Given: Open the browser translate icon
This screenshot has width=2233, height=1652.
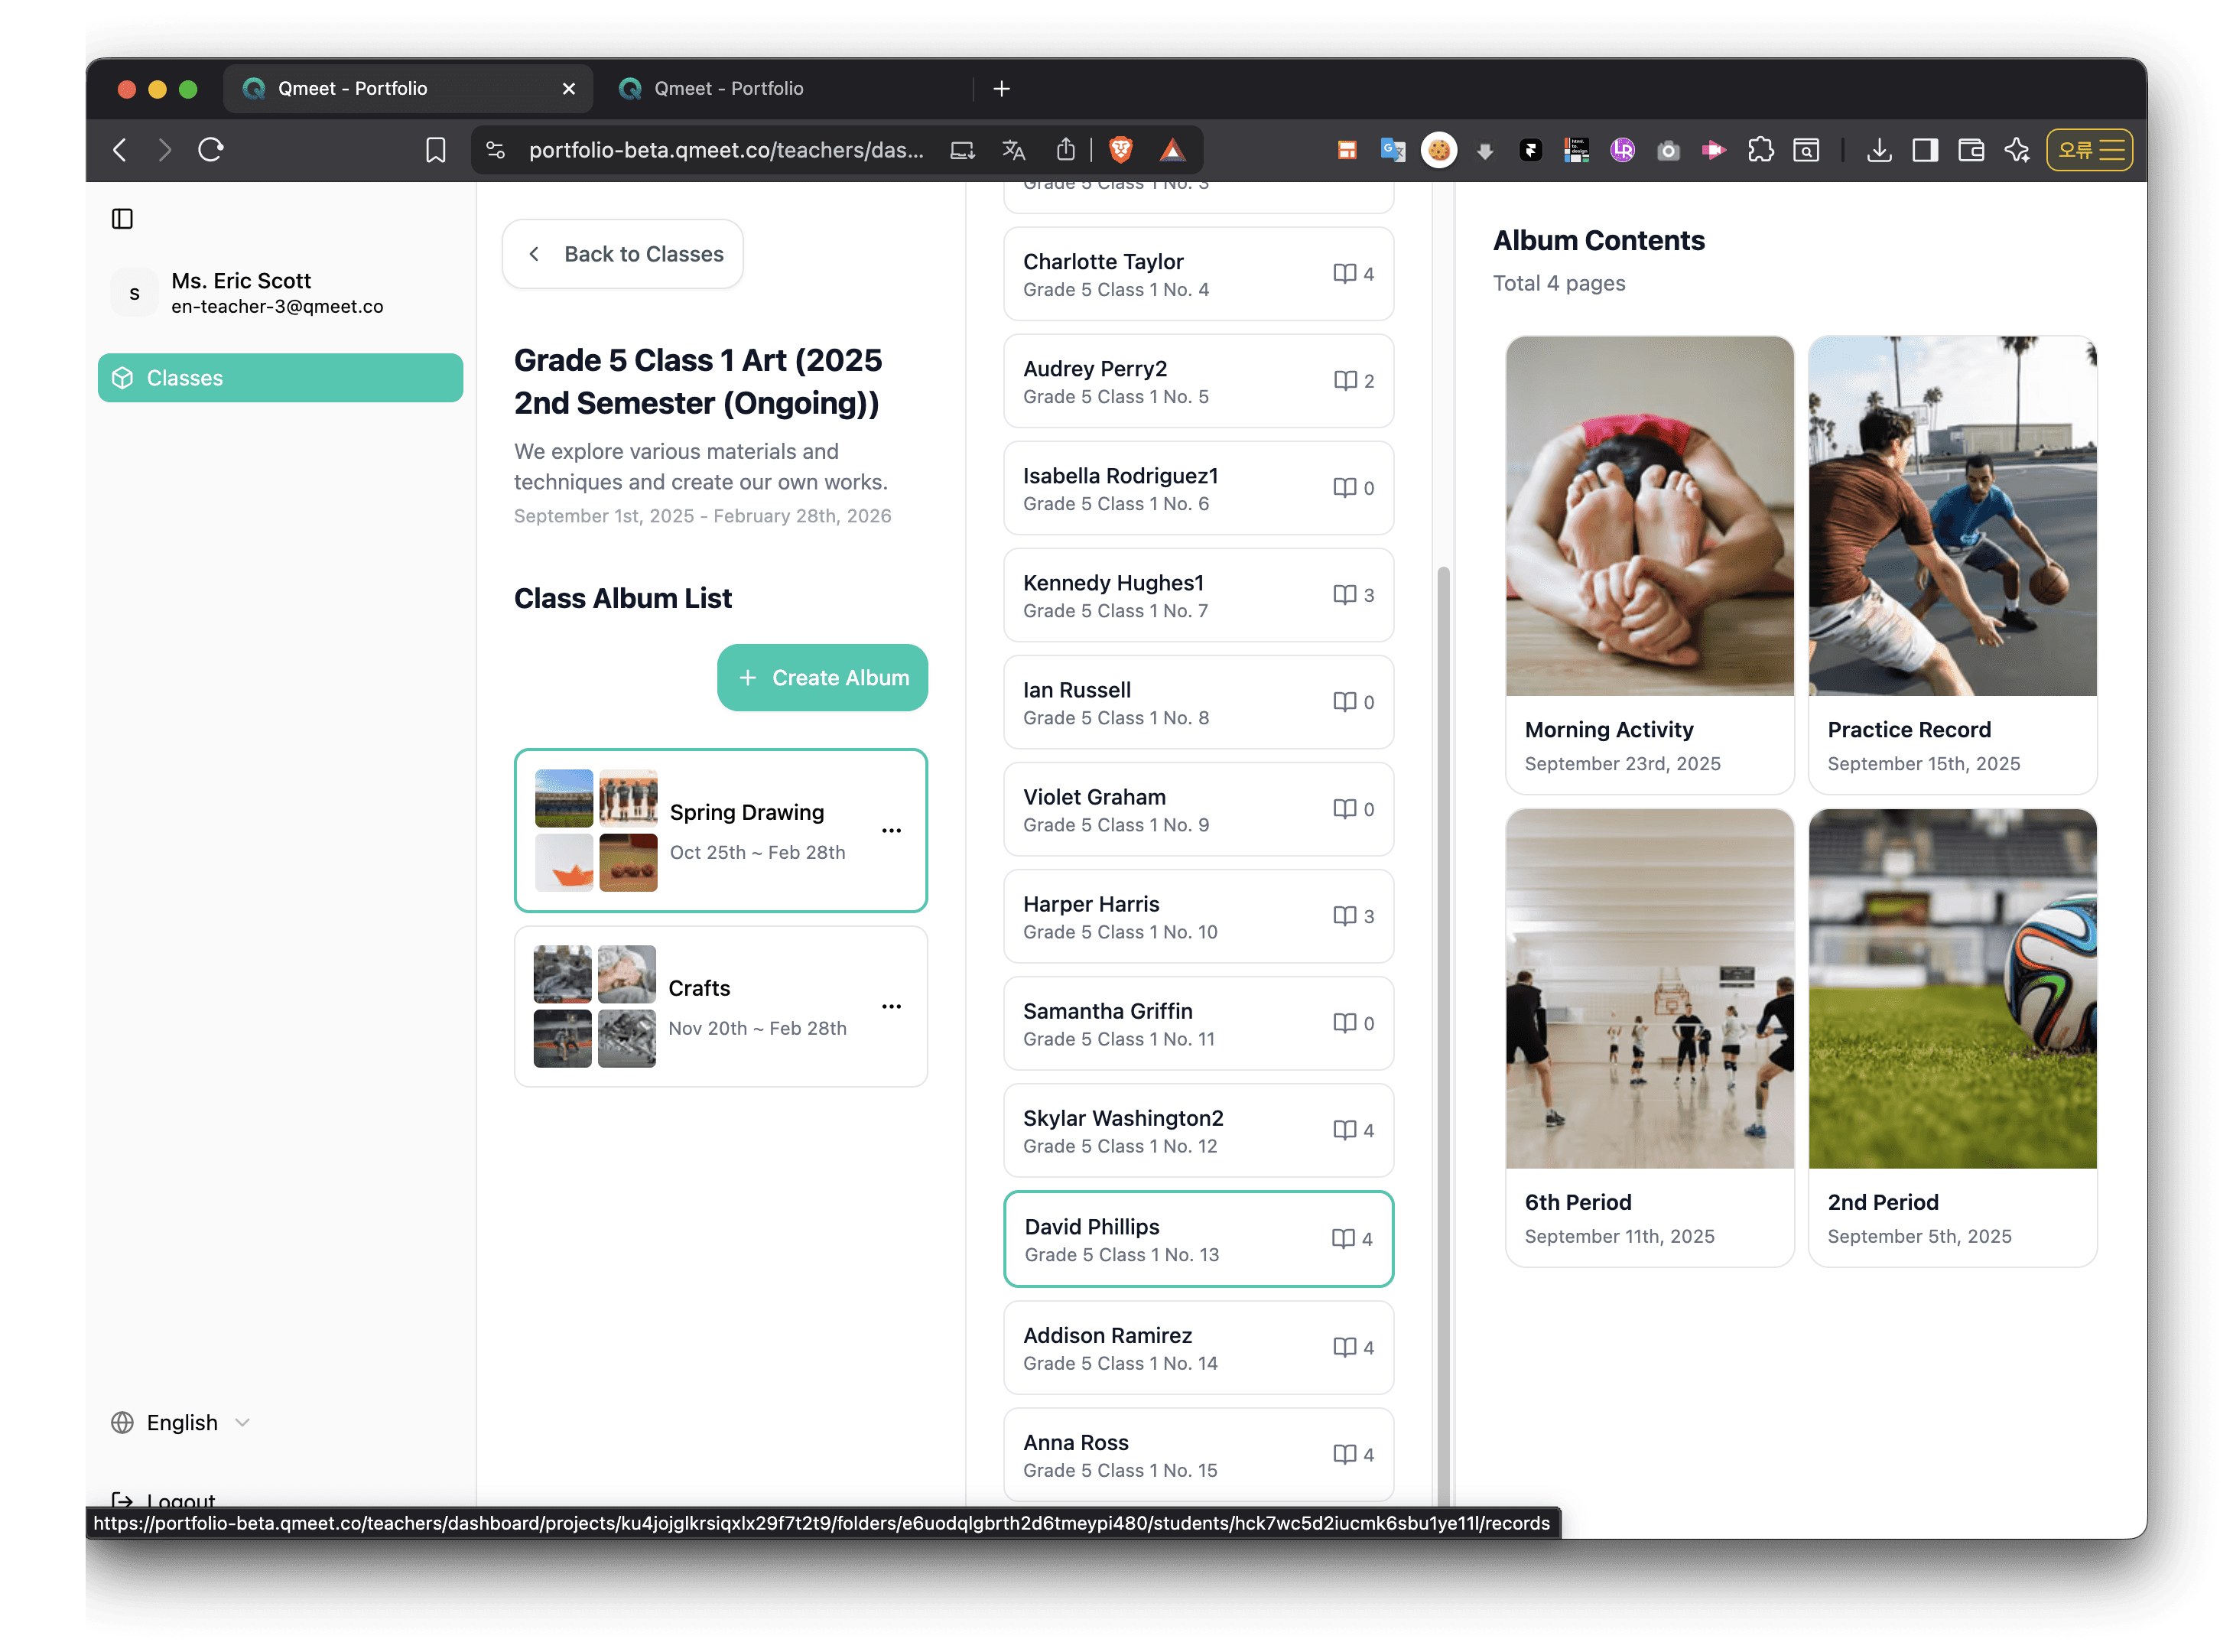Looking at the screenshot, I should coord(1013,150).
